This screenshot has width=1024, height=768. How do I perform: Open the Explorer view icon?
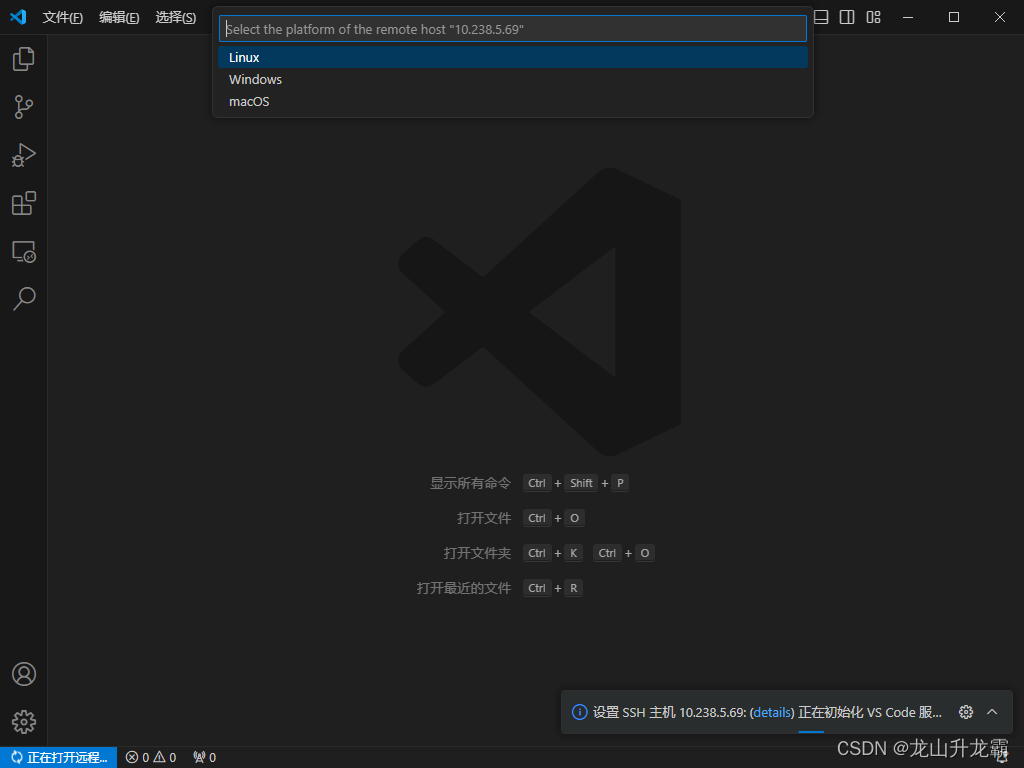23,59
